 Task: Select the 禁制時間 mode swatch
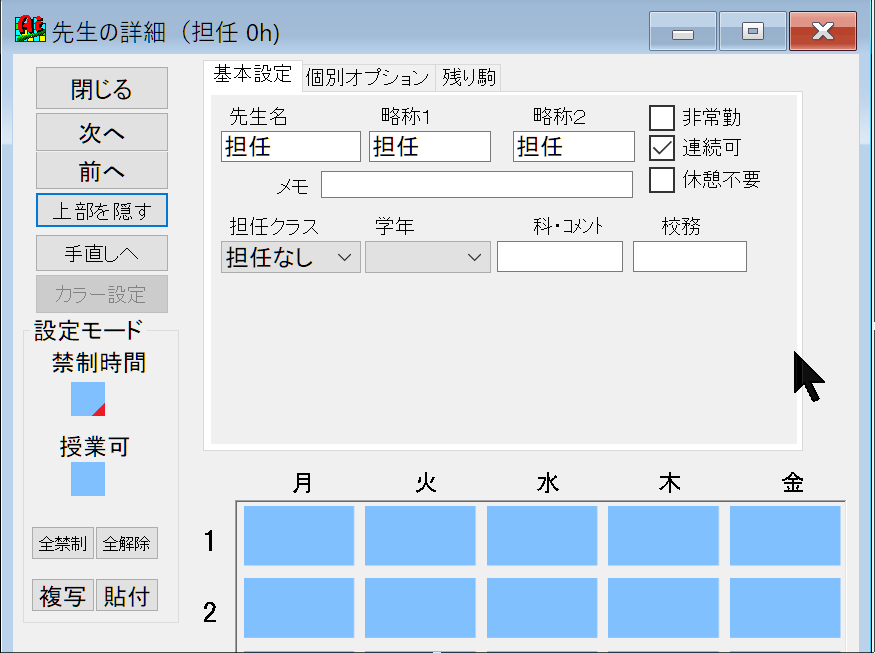[88, 399]
